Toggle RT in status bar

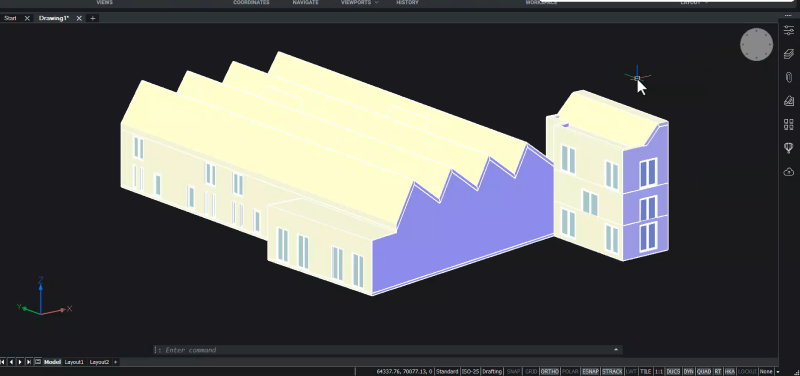718,371
